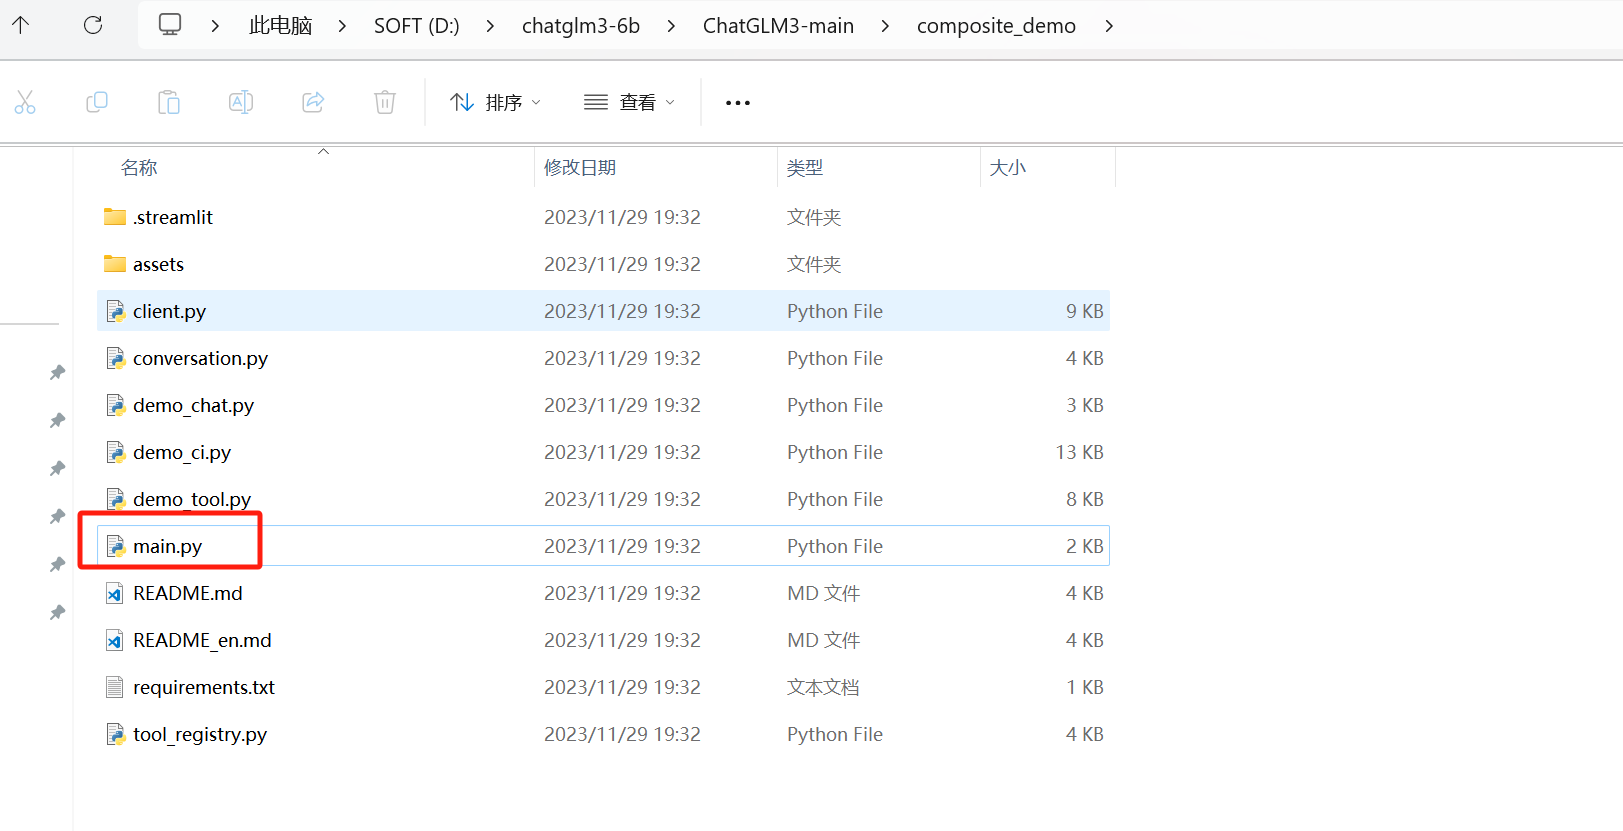Image resolution: width=1623 pixels, height=831 pixels.
Task: Click the 9 KB size of client.py
Action: tap(1085, 311)
